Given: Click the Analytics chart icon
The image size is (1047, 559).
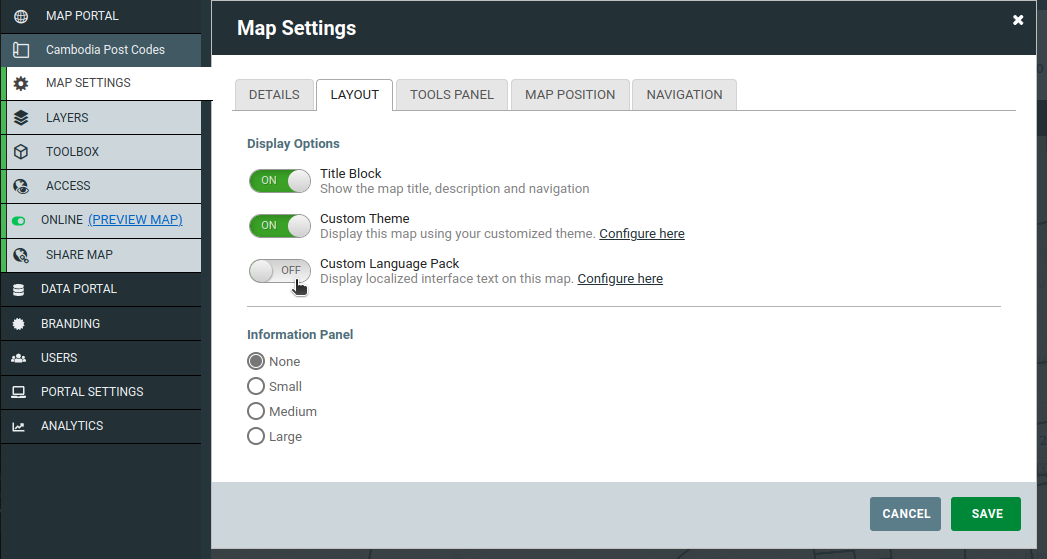Looking at the screenshot, I should coord(19,426).
